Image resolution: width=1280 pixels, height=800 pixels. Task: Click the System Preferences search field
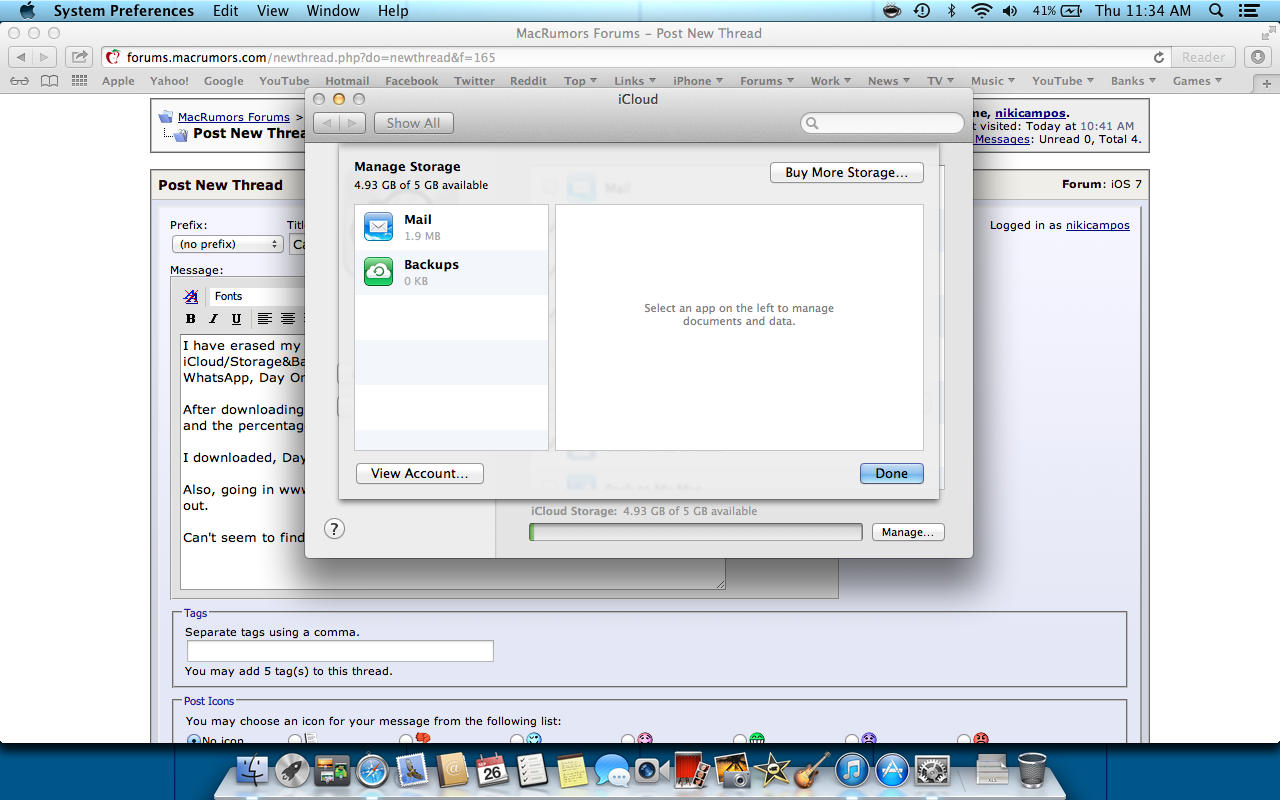coord(882,123)
